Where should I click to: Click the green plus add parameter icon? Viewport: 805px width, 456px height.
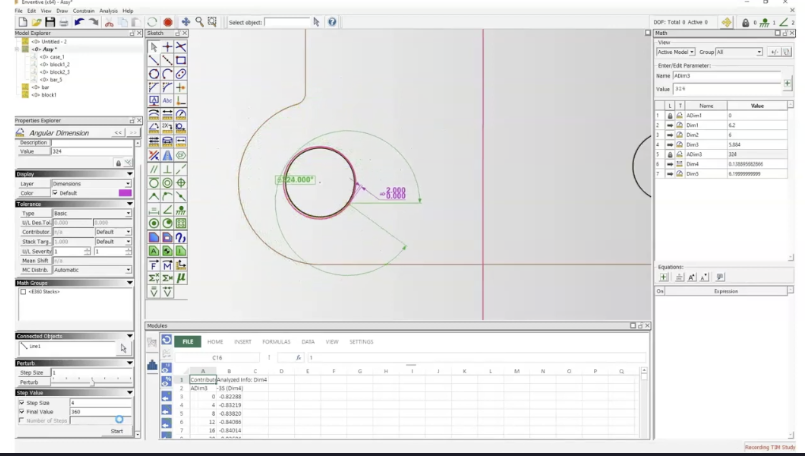(x=788, y=82)
